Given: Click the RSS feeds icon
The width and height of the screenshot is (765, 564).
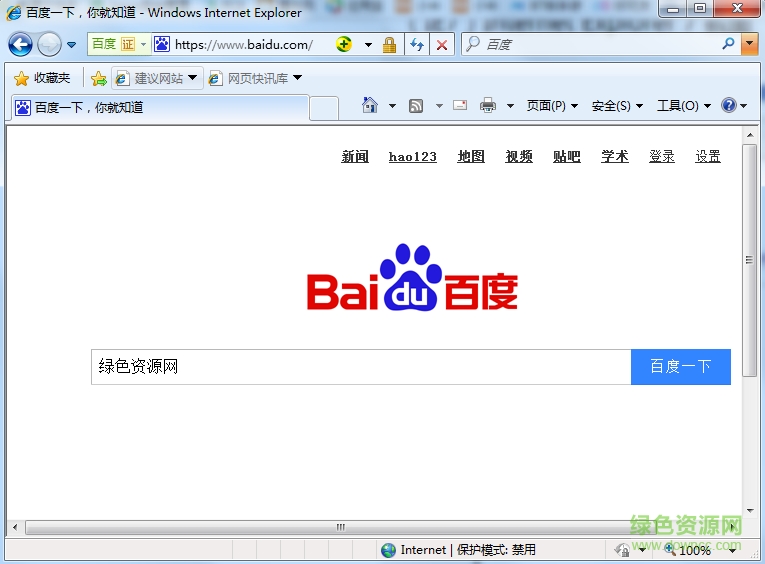Looking at the screenshot, I should tap(416, 106).
